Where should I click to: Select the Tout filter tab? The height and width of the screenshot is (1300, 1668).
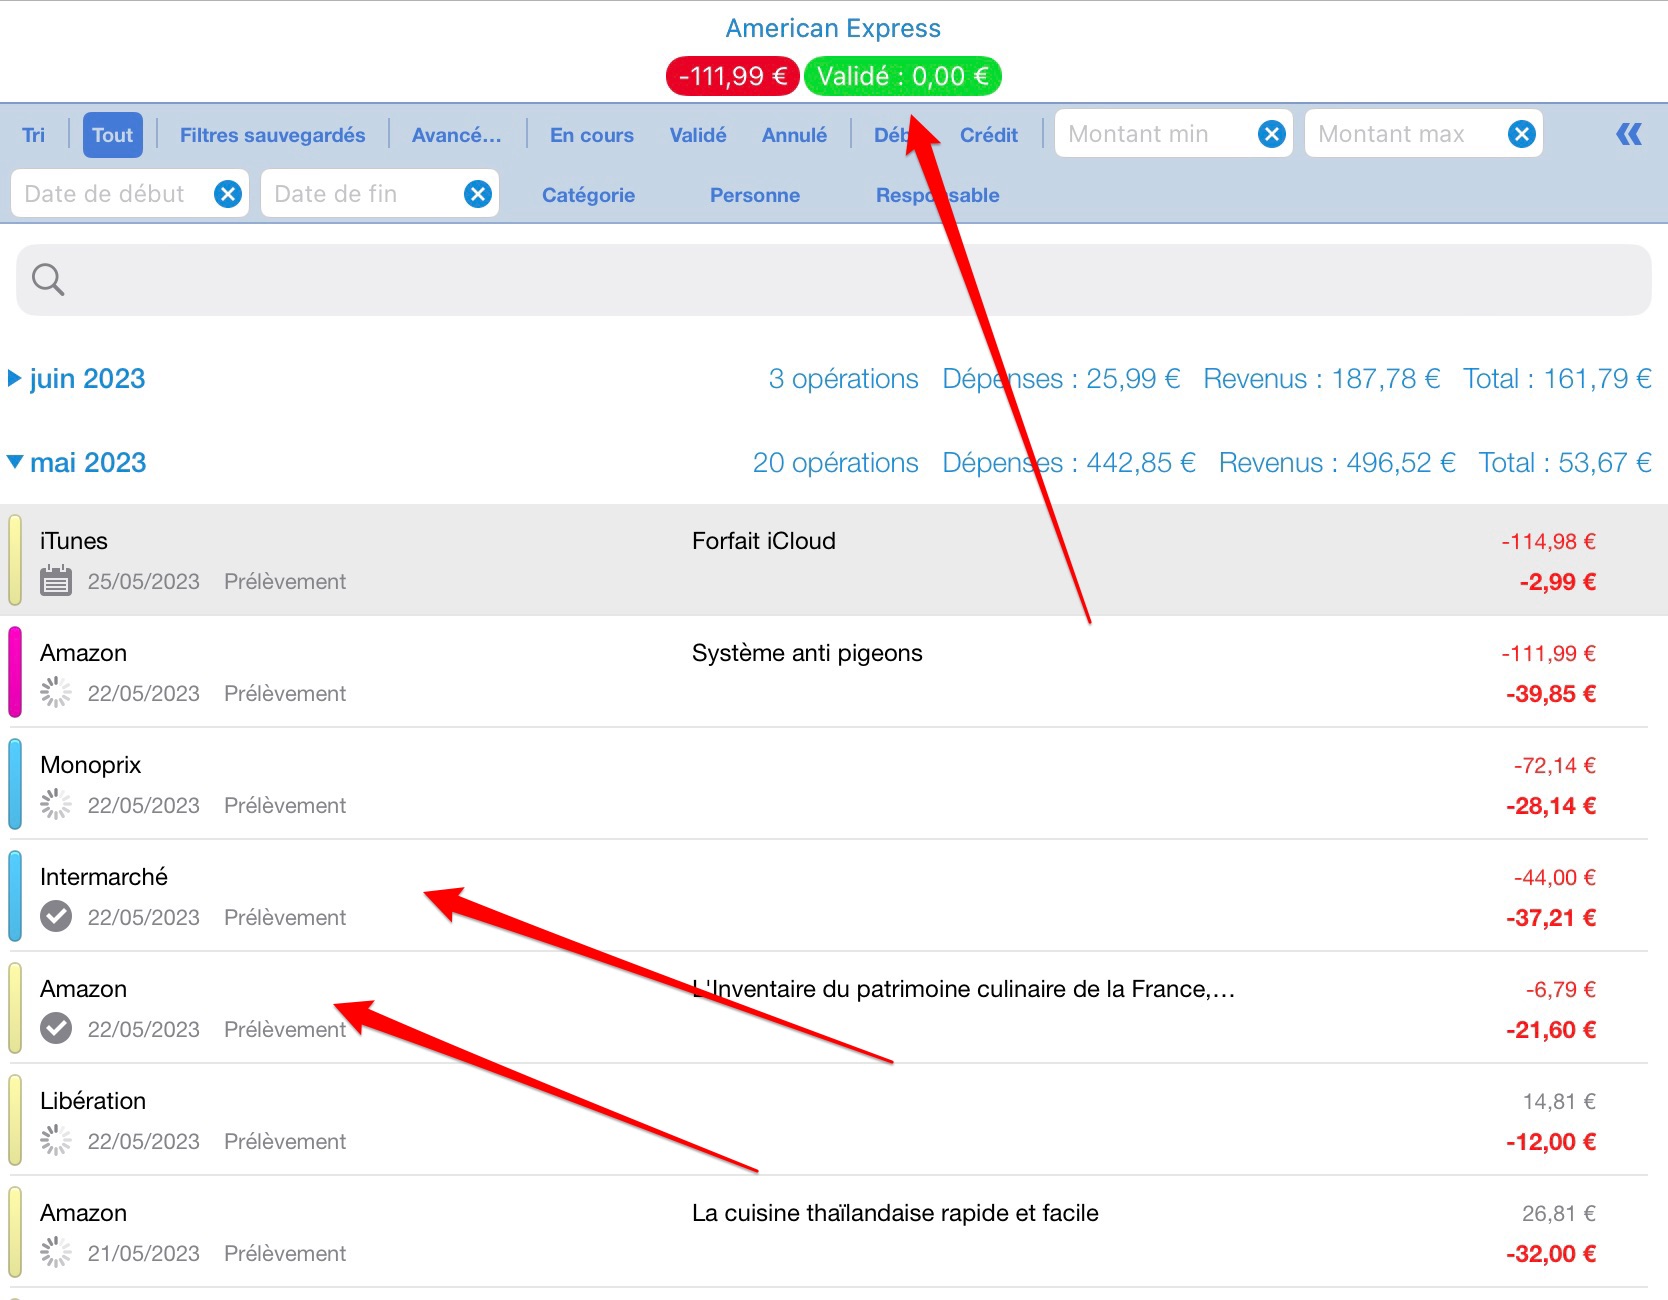point(112,135)
